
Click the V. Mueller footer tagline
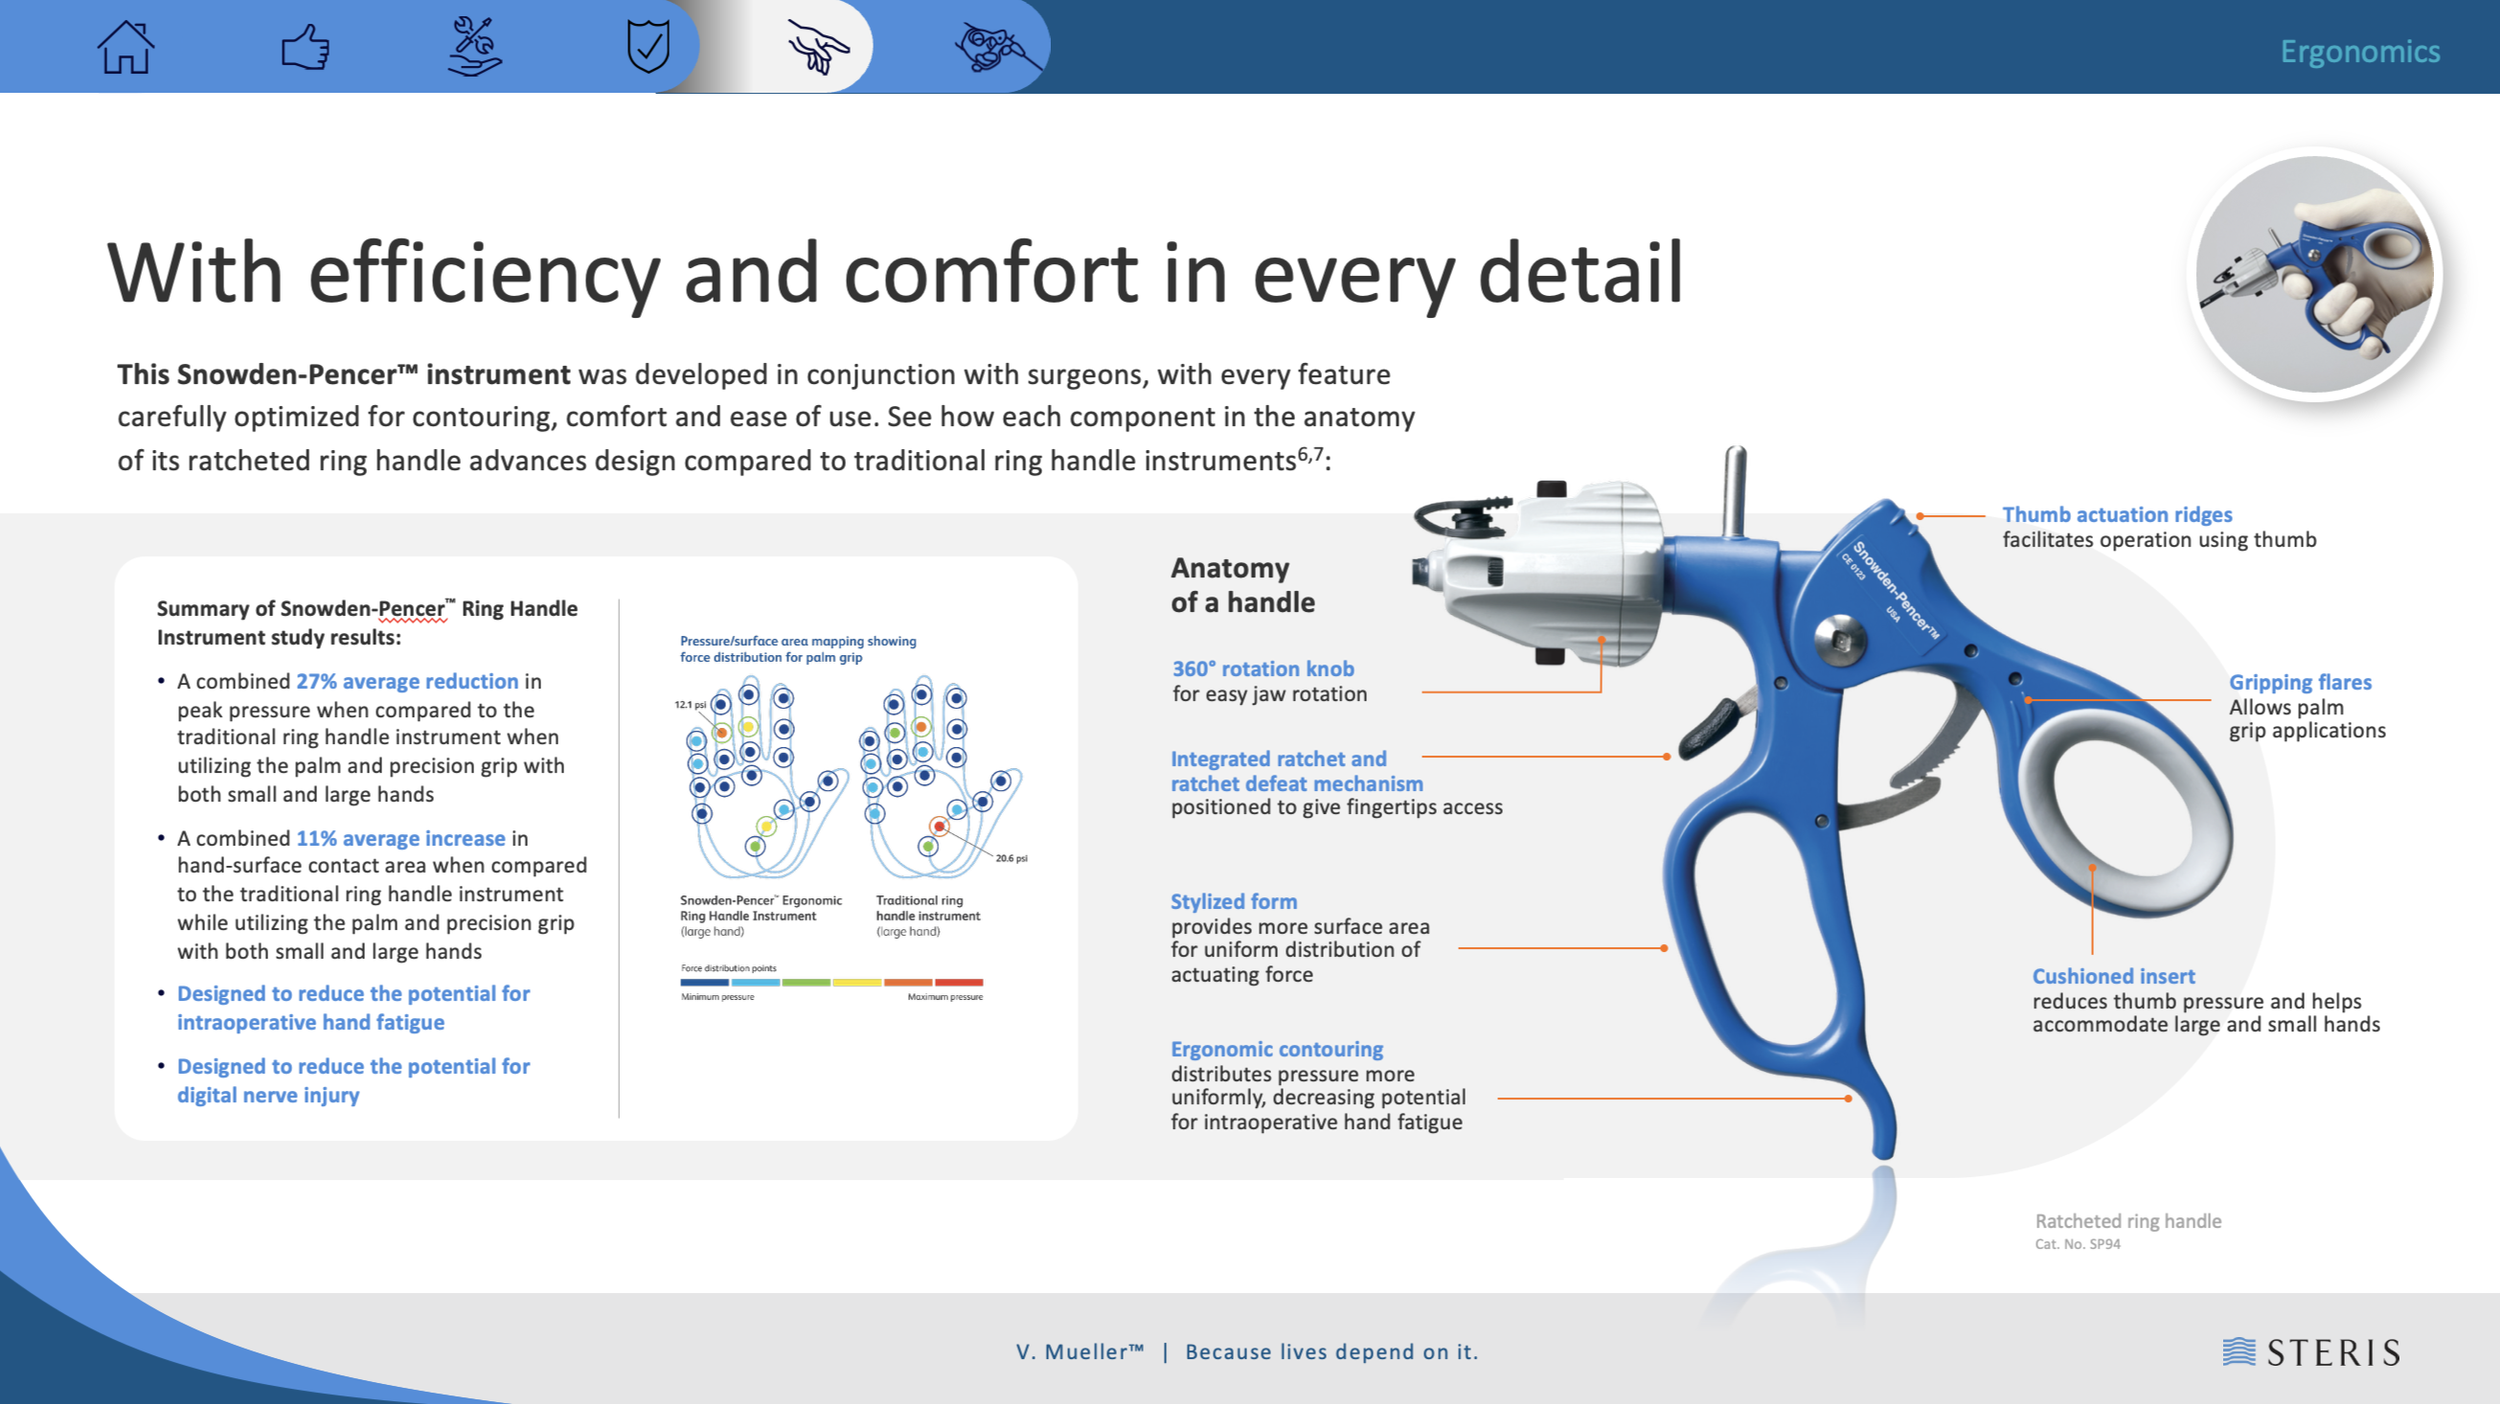1247,1352
